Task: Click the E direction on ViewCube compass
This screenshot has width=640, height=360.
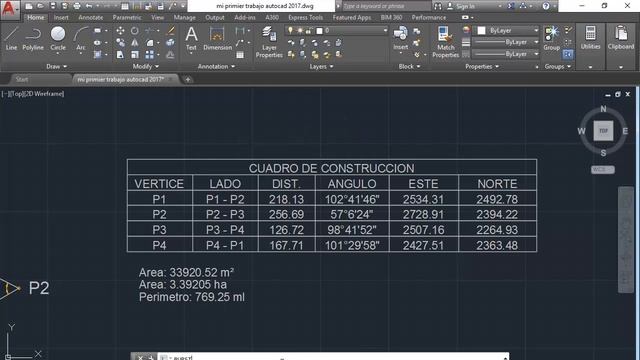Action: click(x=625, y=131)
